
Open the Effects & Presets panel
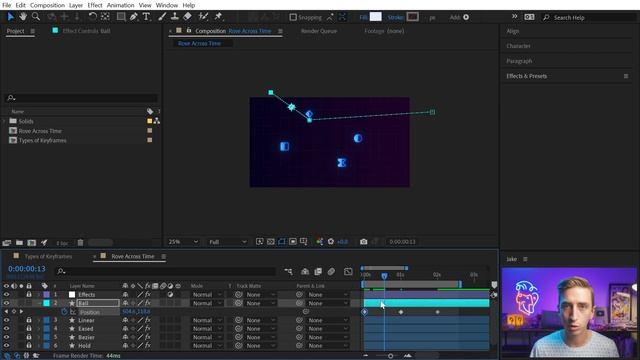click(x=527, y=76)
